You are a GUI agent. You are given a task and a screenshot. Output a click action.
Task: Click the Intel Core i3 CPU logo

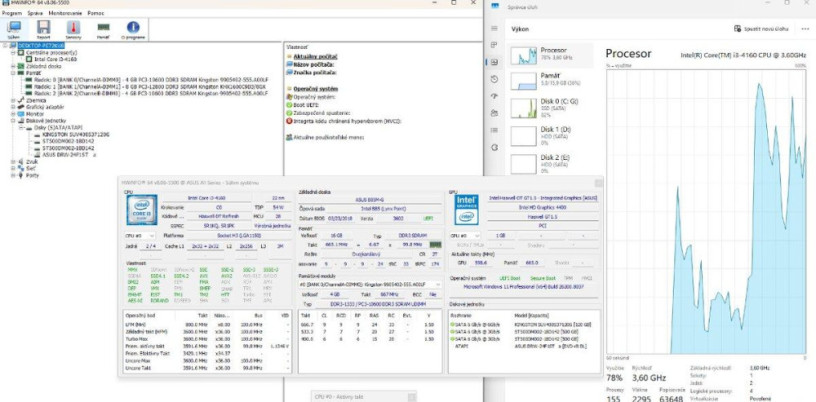pyautogui.click(x=142, y=210)
